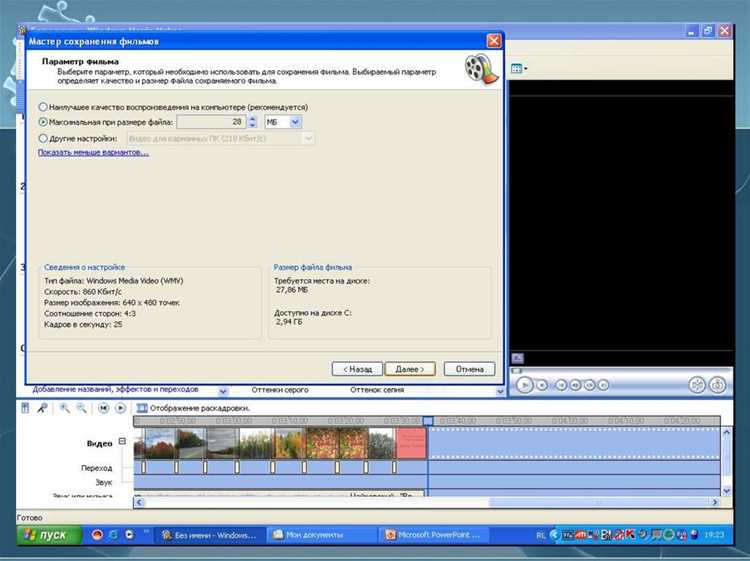Click the preview monitor seek bar
Image resolution: width=750 pixels, height=561 pixels.
click(x=621, y=371)
